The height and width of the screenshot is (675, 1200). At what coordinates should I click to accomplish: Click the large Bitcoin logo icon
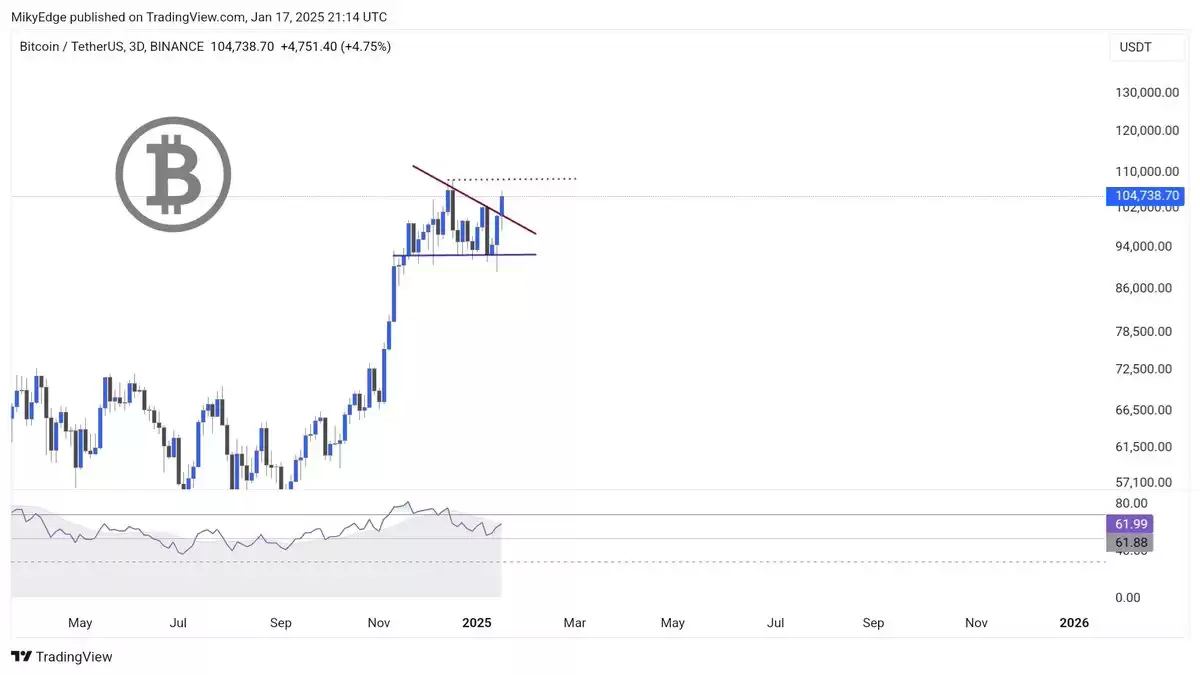(x=173, y=175)
